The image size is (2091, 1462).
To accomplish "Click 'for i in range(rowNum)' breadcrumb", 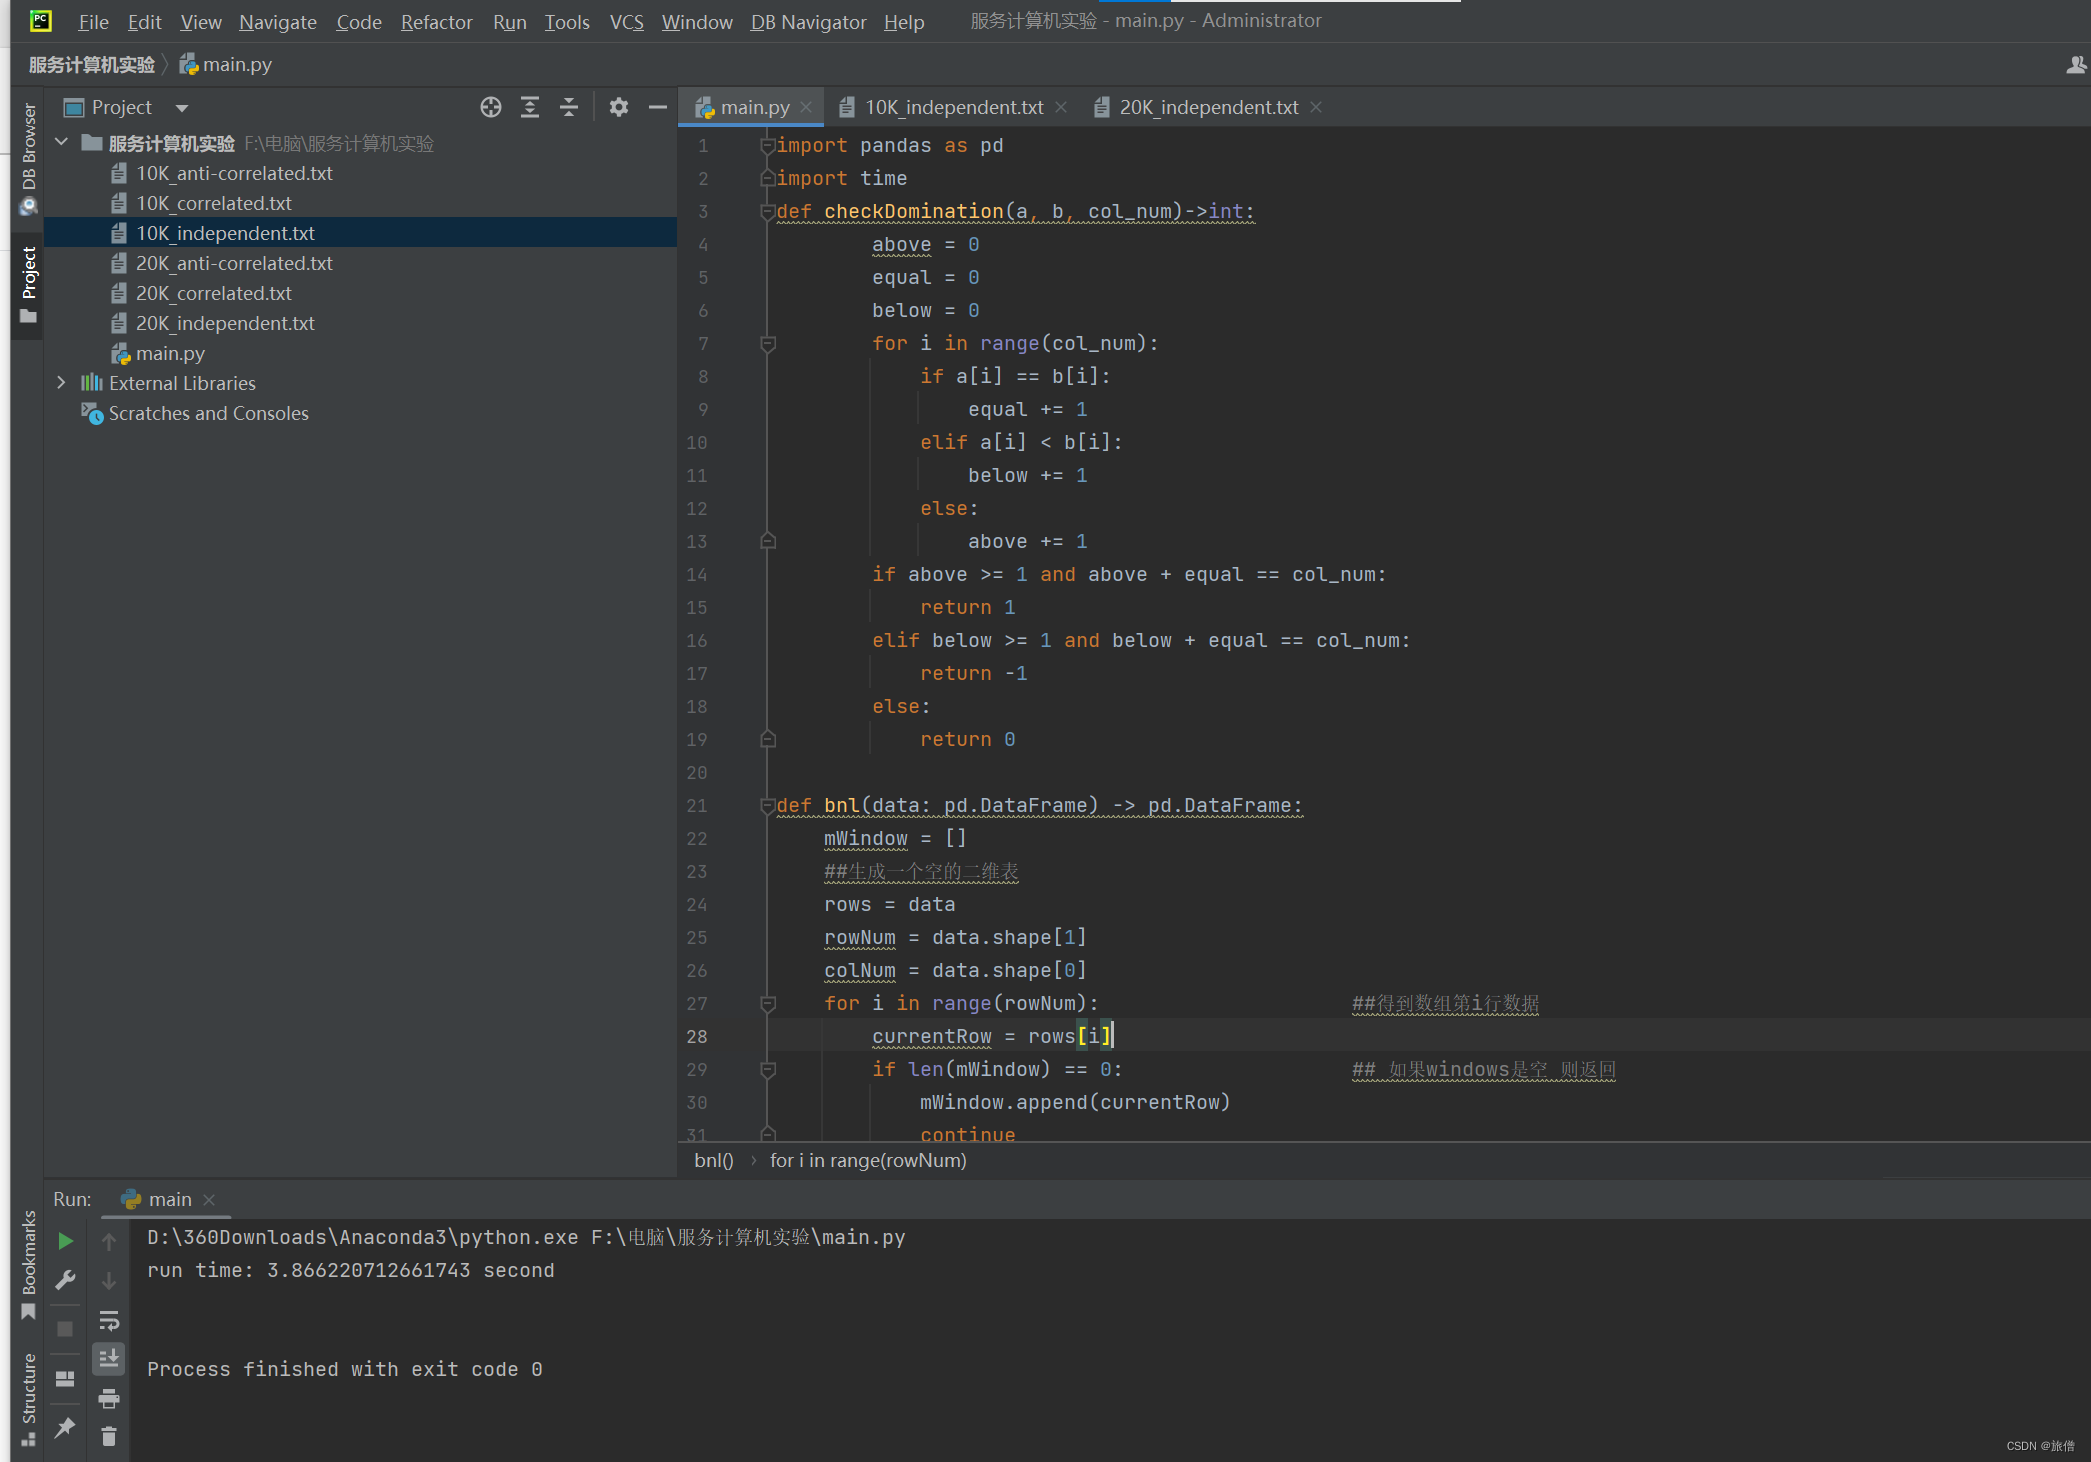I will [x=868, y=1160].
